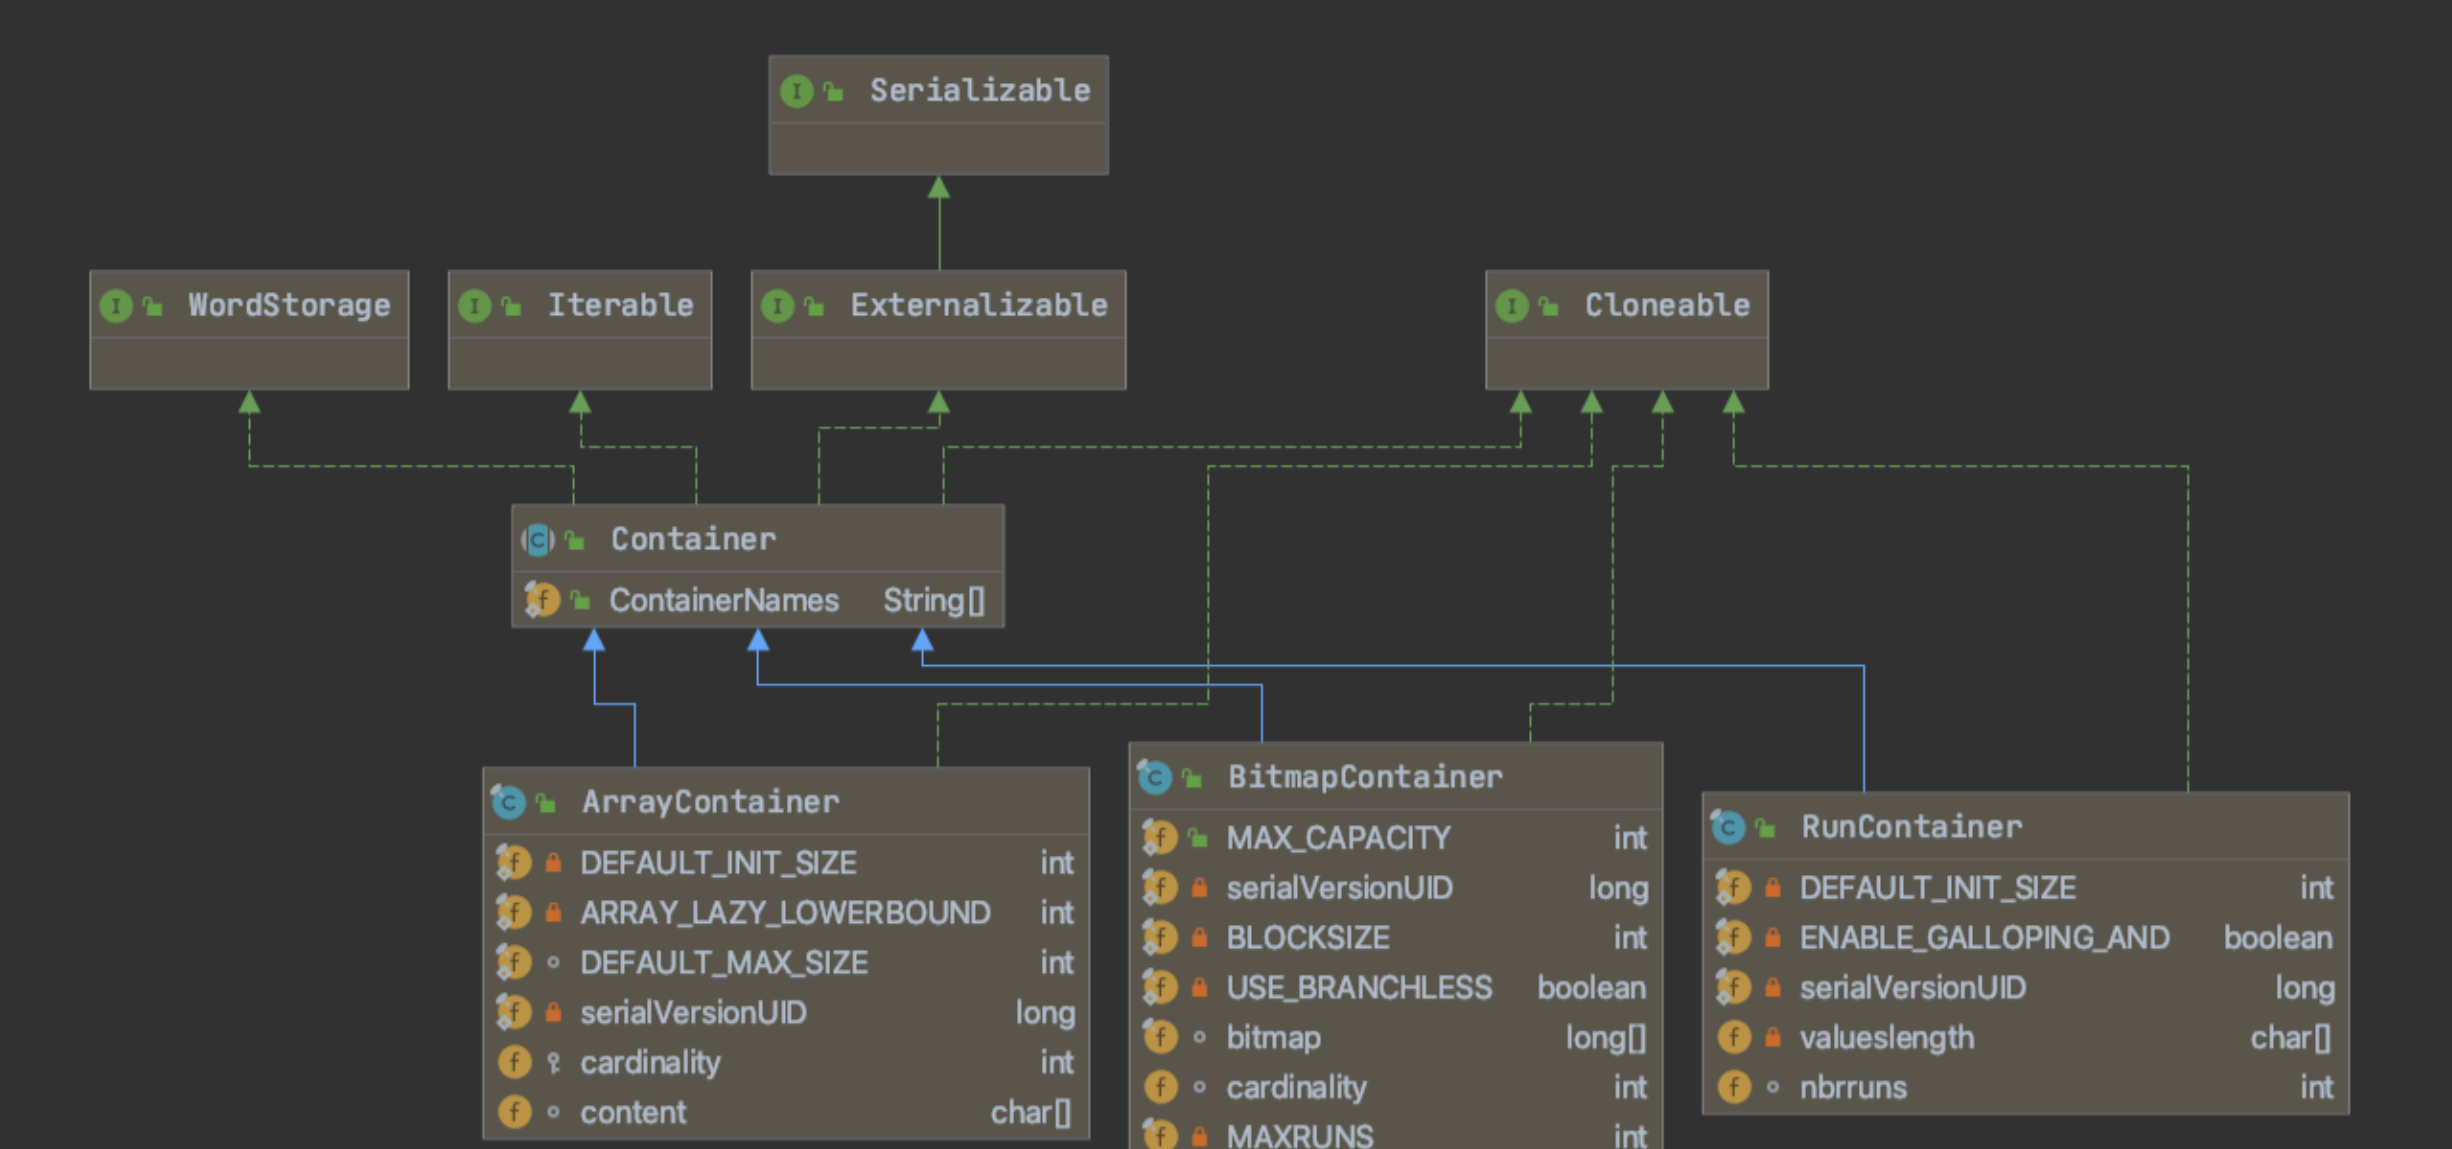The image size is (2452, 1149).
Task: Select the content field in ArrayContainer
Action: [633, 1112]
